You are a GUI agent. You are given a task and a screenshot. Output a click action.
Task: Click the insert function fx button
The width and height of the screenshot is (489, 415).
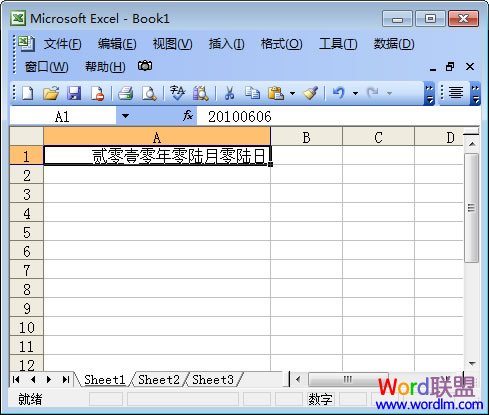tap(188, 116)
